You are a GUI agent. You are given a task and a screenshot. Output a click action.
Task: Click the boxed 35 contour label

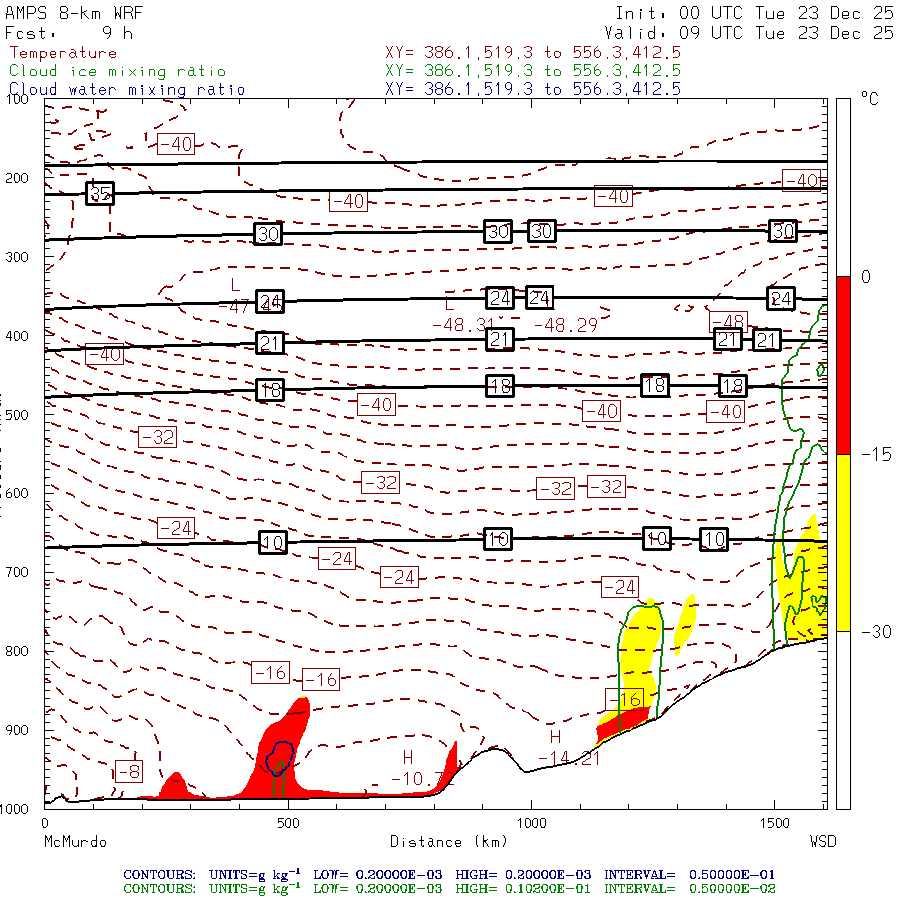[100, 193]
